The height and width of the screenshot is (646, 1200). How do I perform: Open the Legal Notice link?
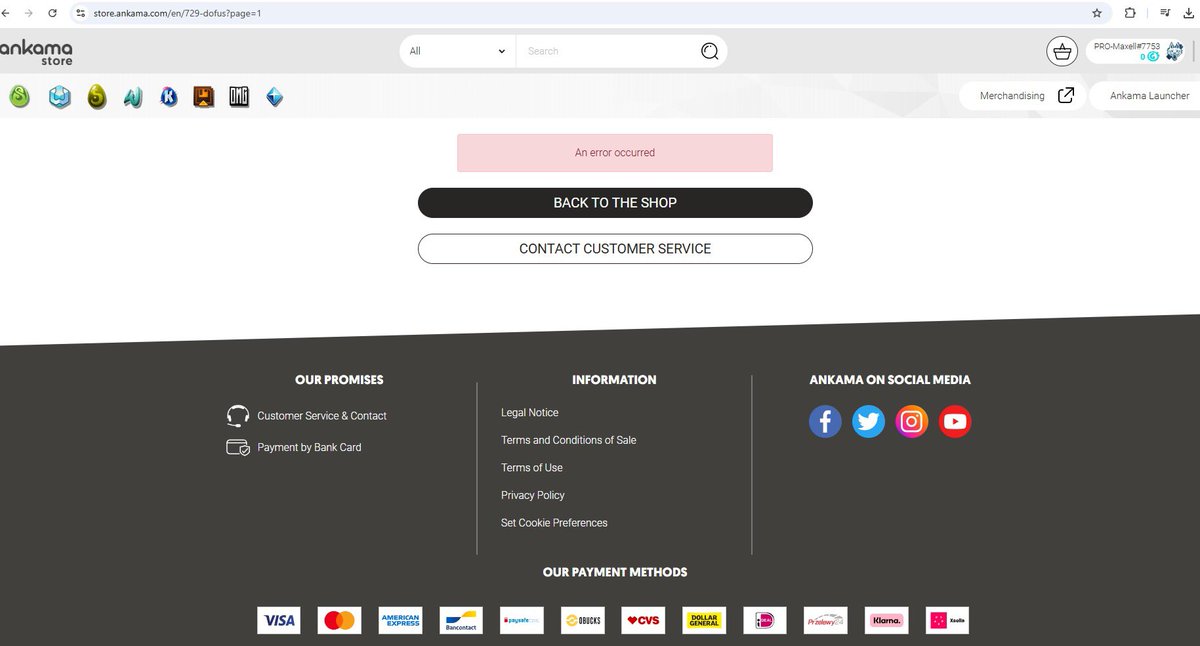tap(530, 413)
